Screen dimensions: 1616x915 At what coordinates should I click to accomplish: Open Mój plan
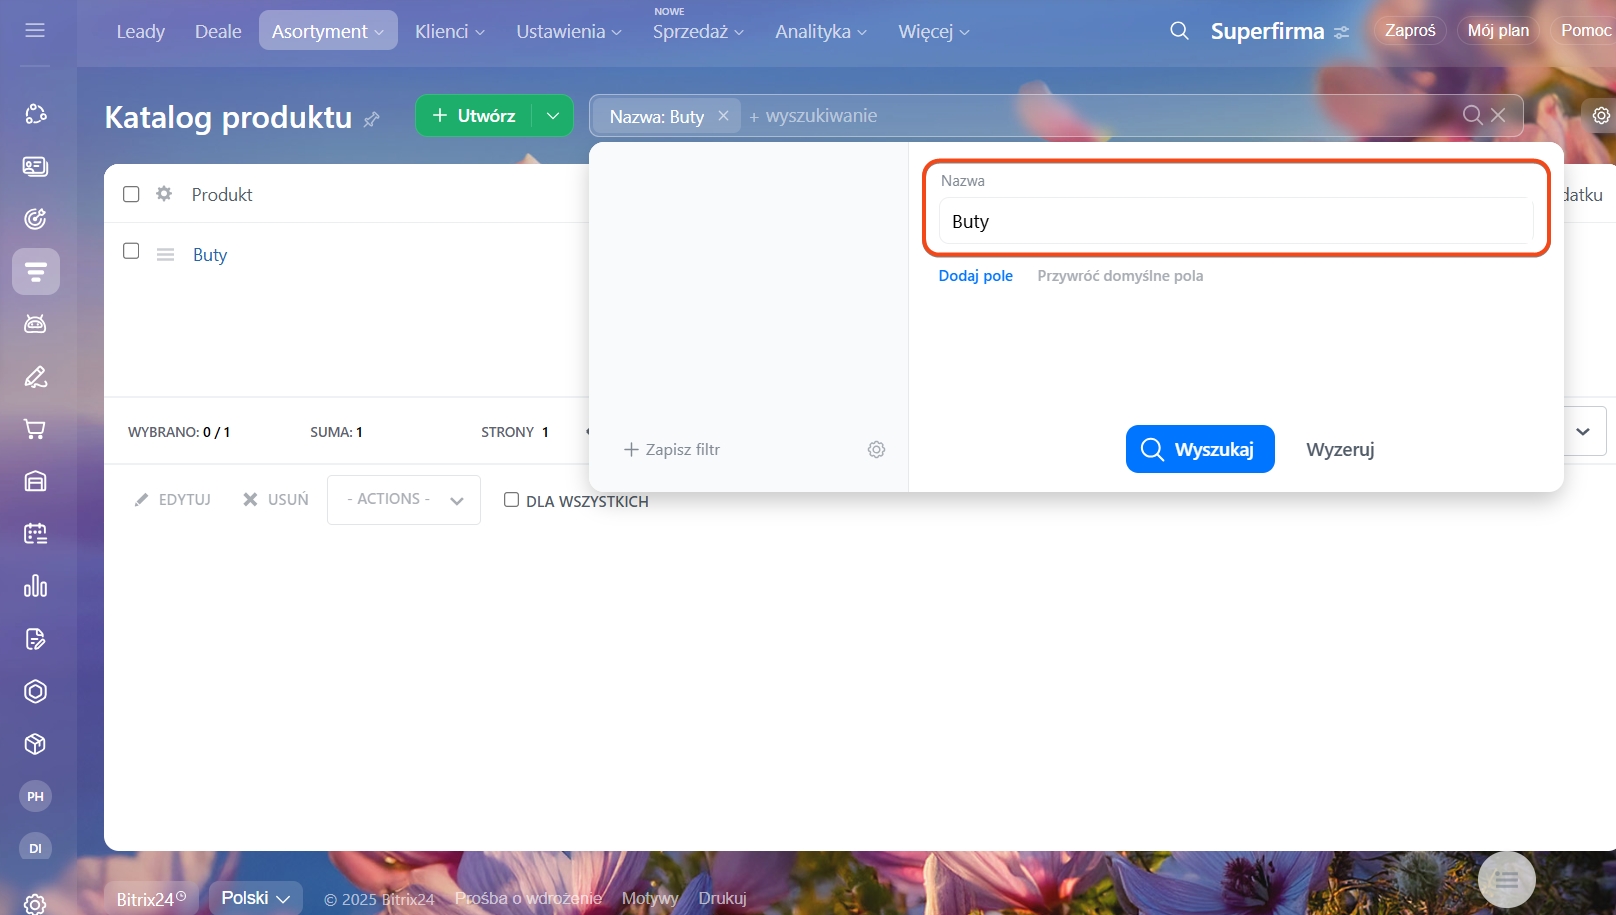tap(1498, 30)
